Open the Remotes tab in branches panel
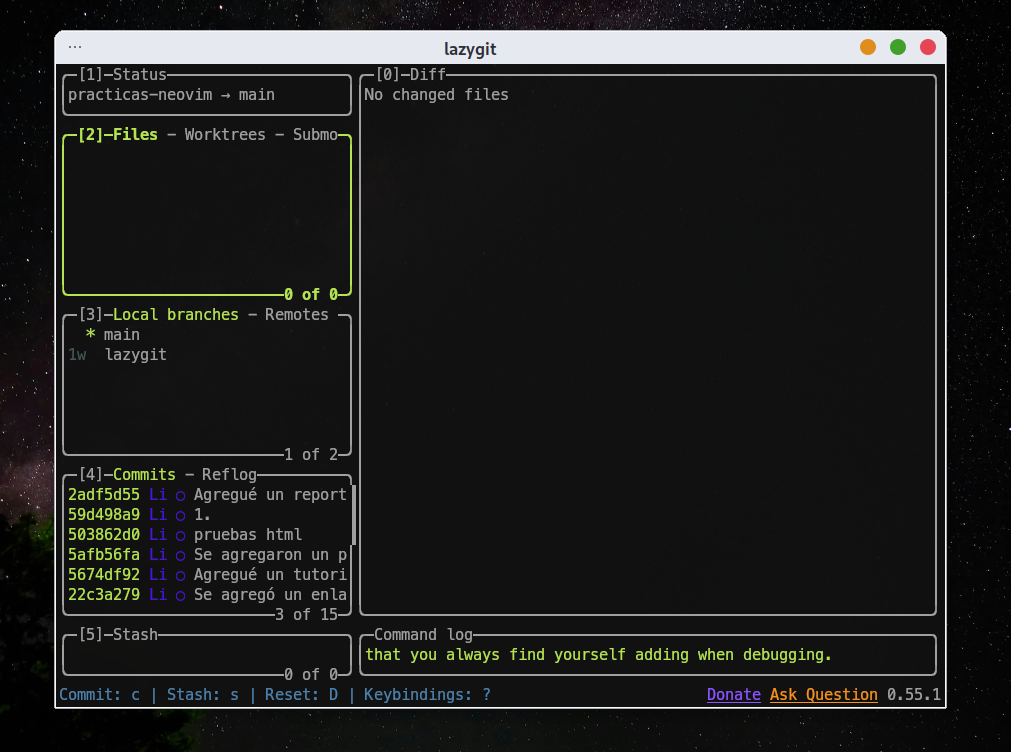The image size is (1011, 752). coord(296,314)
